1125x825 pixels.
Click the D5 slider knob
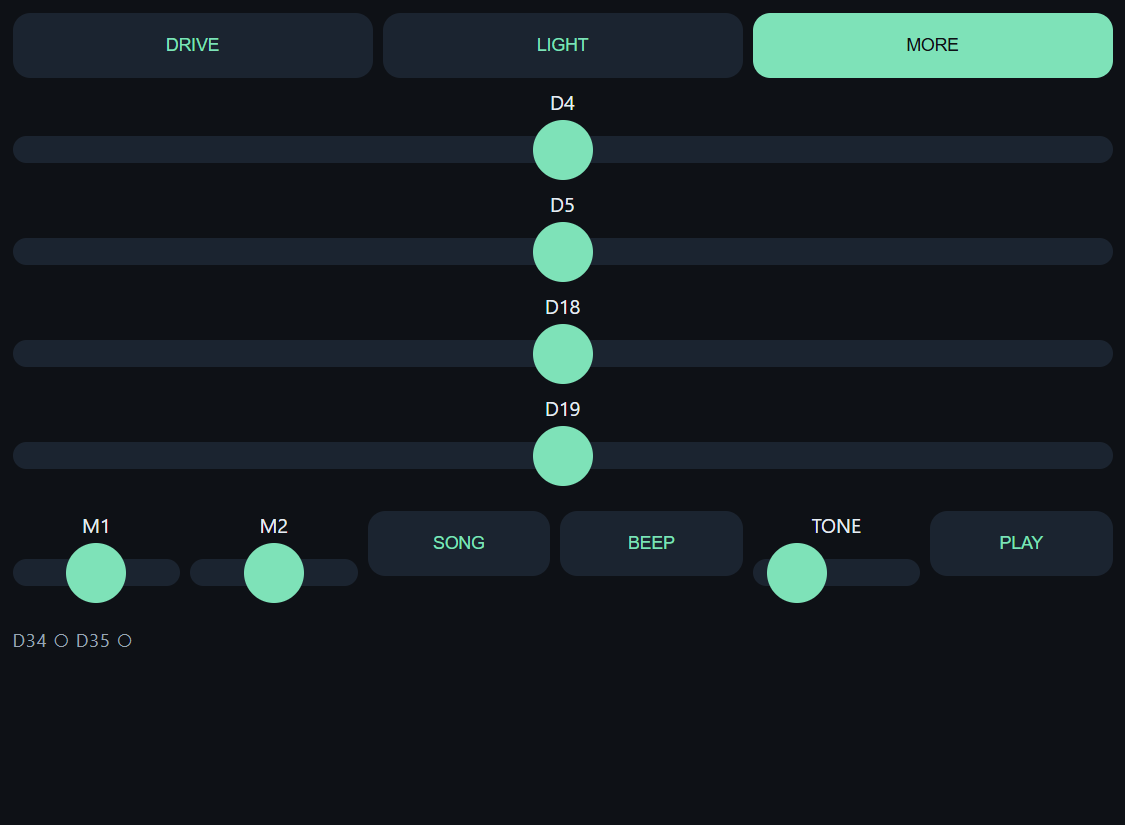562,252
